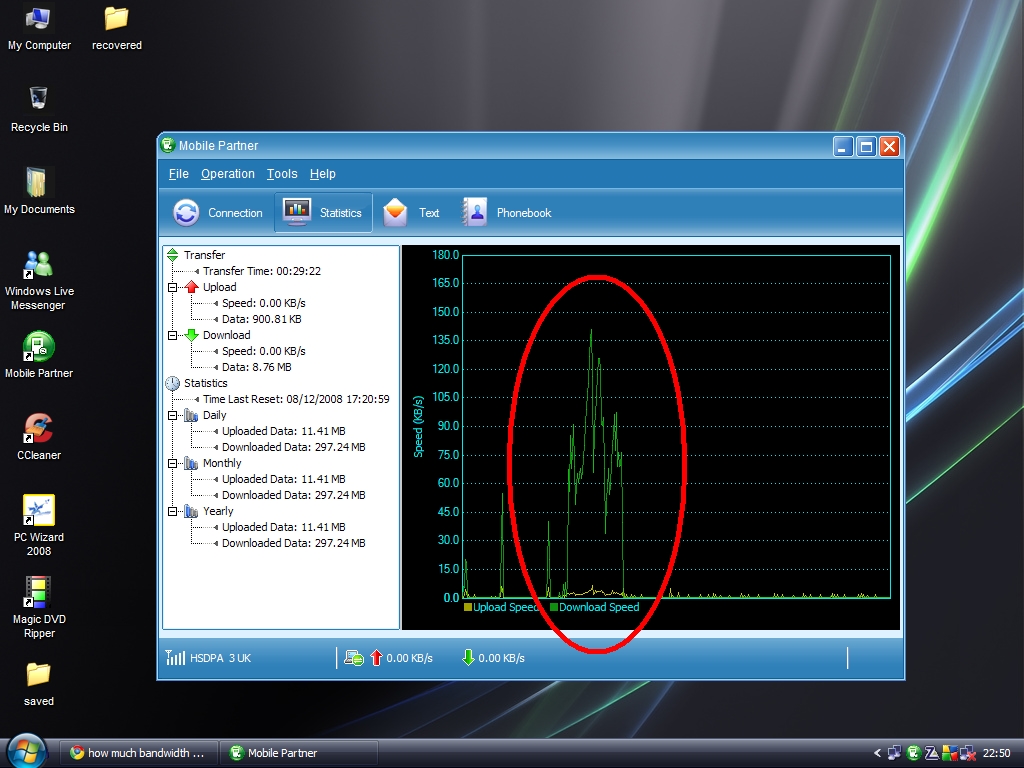Image resolution: width=1024 pixels, height=768 pixels.
Task: Select Windows Live Messenger desktop shortcut
Action: (x=39, y=281)
